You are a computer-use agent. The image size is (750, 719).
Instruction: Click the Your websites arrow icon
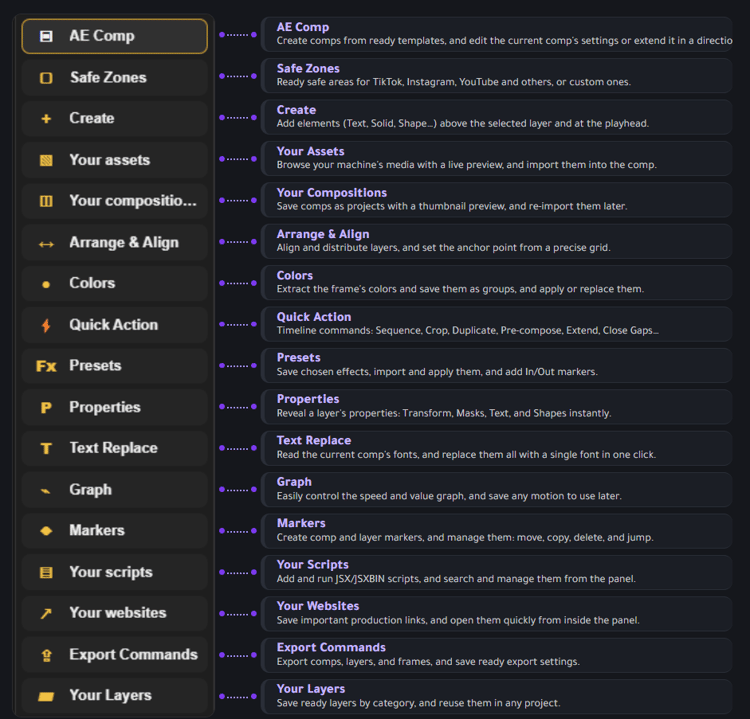46,614
